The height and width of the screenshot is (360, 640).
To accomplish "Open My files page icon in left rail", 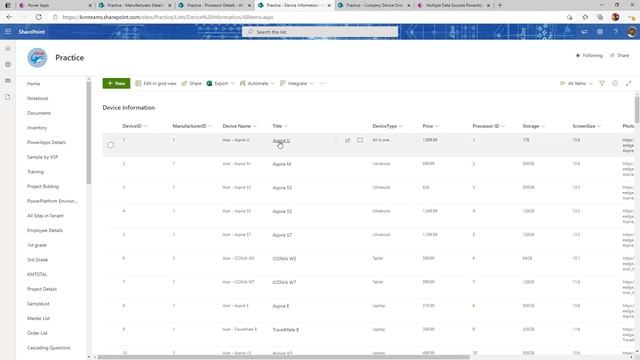I will [8, 97].
